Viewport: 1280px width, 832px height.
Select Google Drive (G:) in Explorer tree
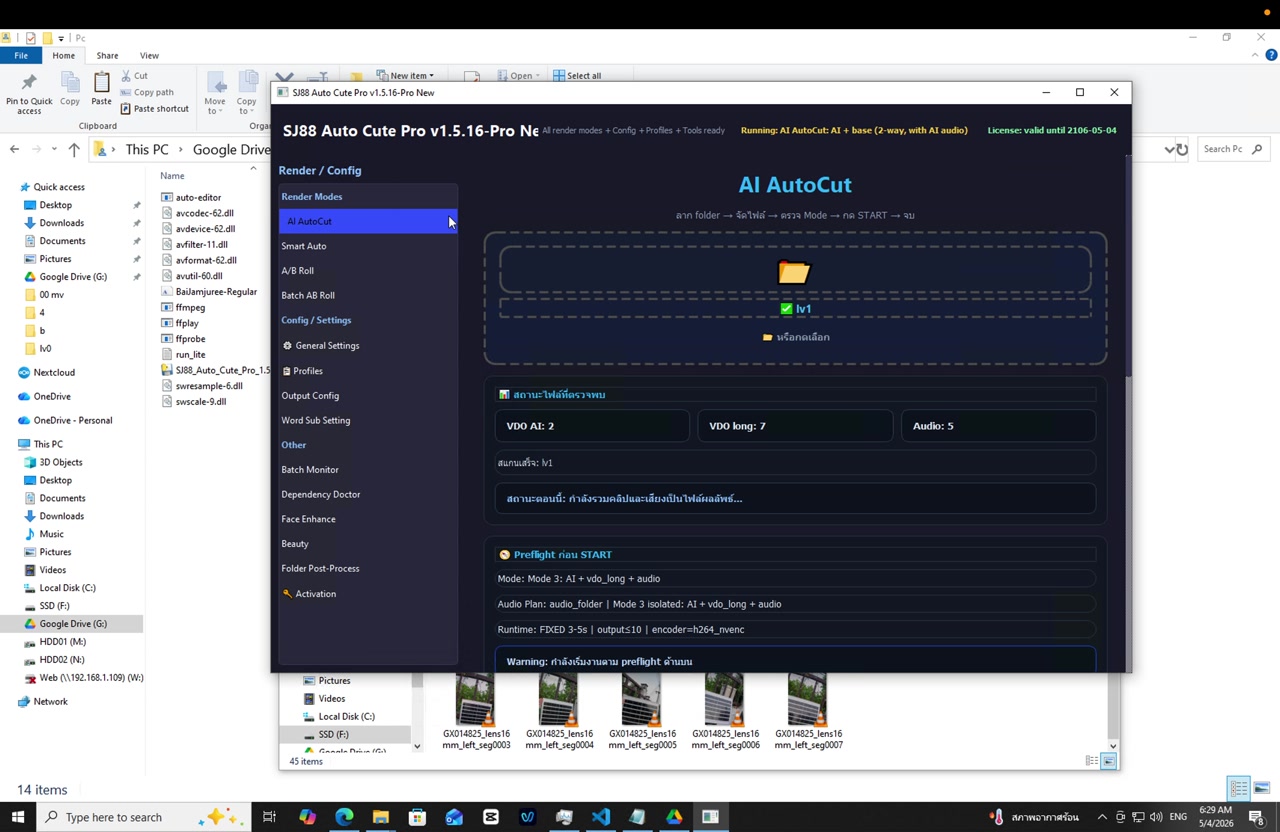tap(73, 624)
